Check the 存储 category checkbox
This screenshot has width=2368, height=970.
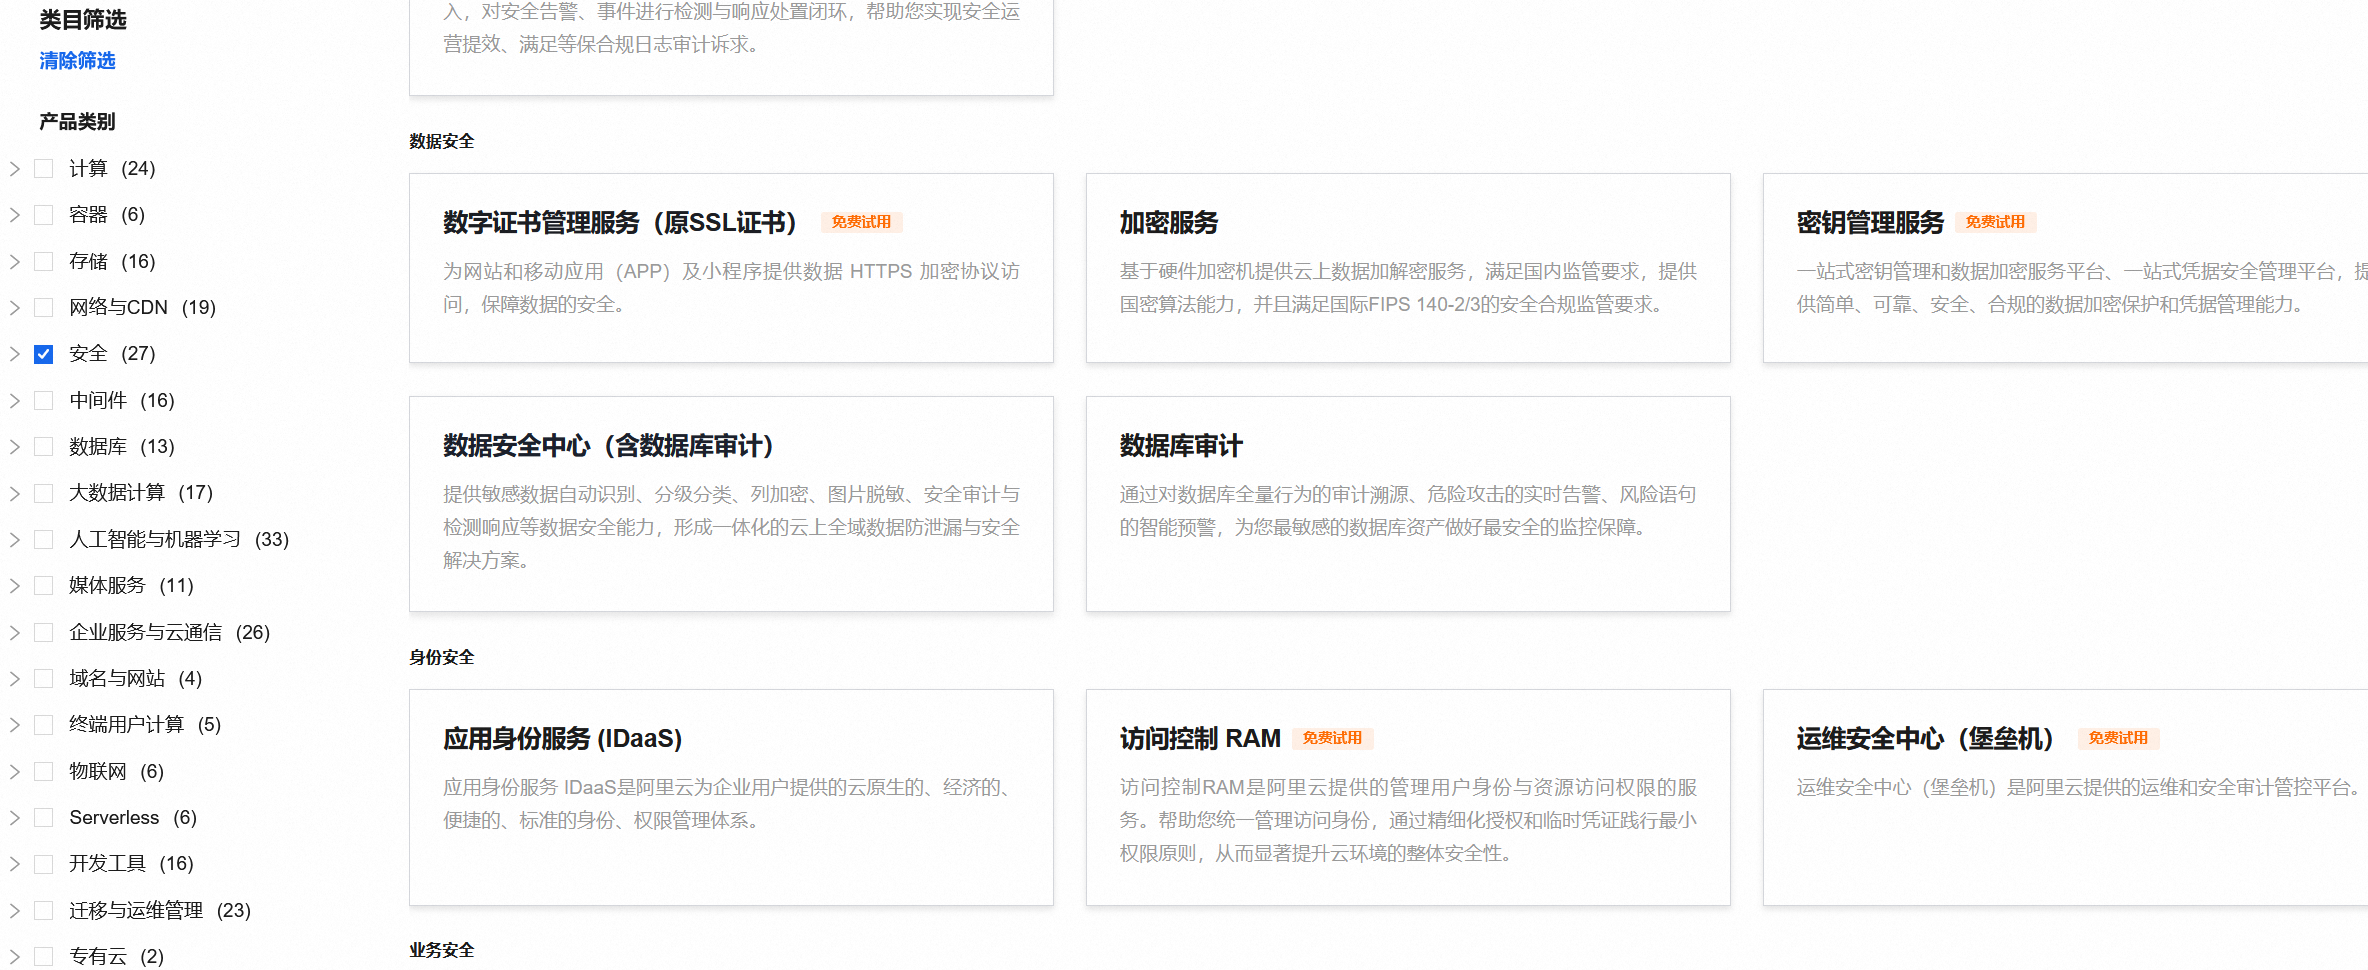point(44,262)
